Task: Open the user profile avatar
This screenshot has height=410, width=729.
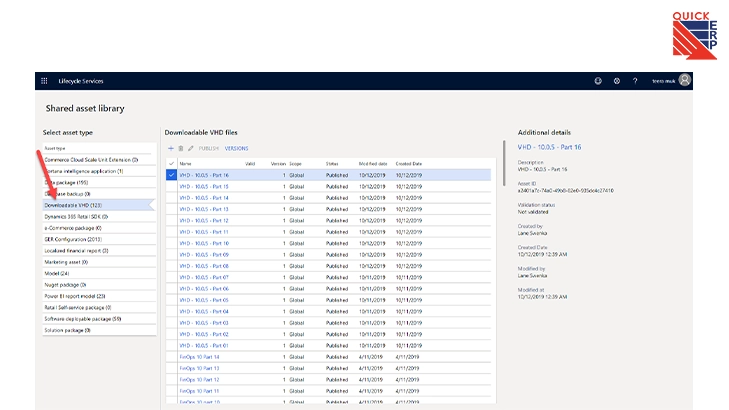Action: click(685, 80)
